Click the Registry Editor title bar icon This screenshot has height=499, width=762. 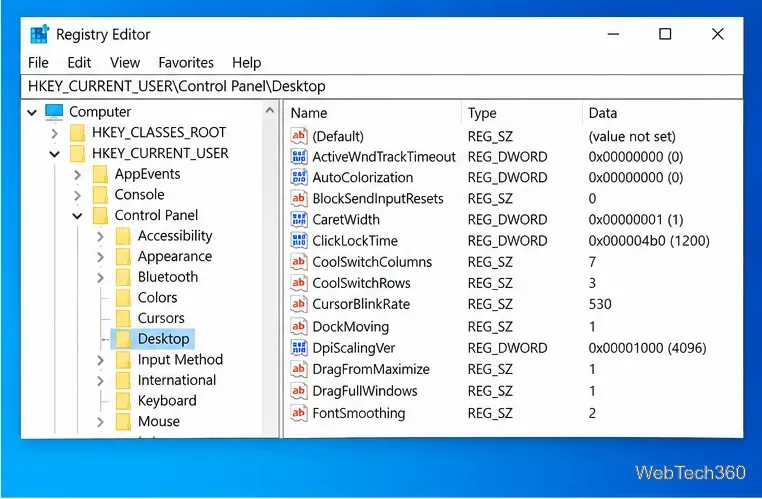click(x=39, y=34)
